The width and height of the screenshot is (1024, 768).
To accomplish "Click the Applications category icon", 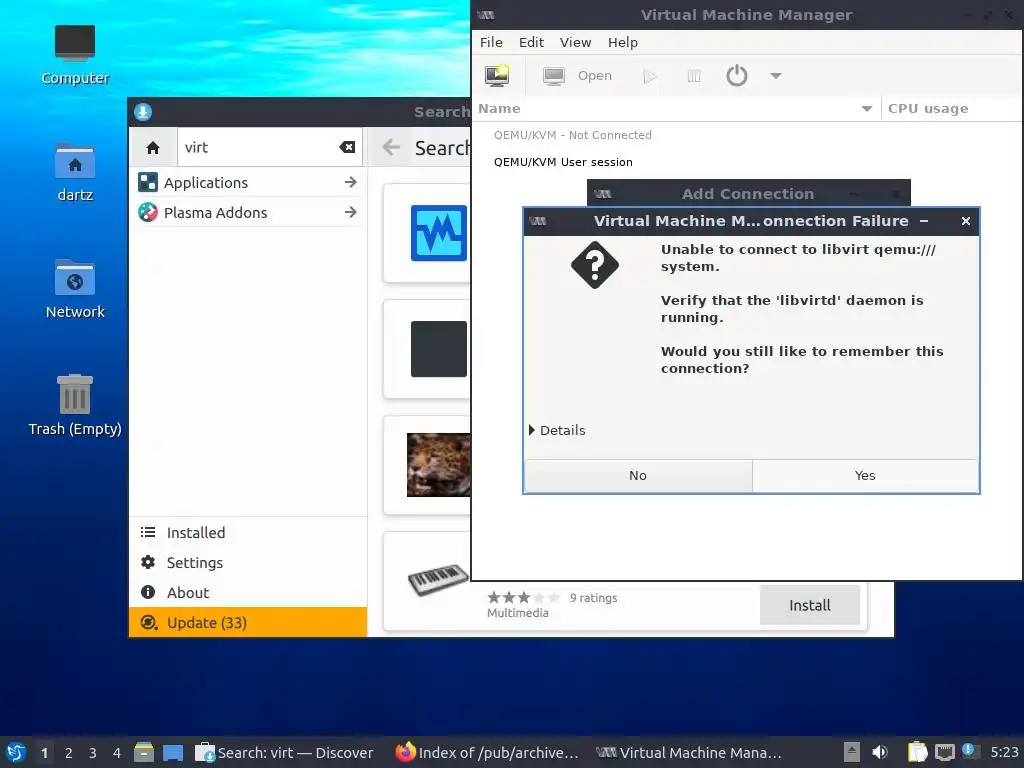I will click(148, 182).
